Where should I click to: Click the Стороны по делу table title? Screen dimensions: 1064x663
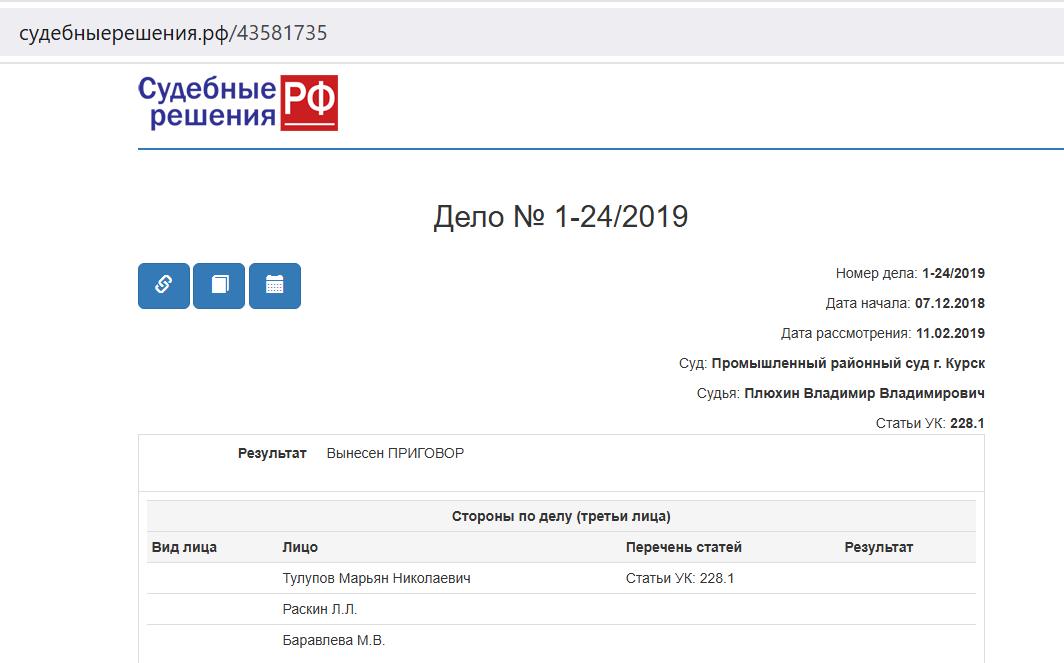tap(561, 516)
